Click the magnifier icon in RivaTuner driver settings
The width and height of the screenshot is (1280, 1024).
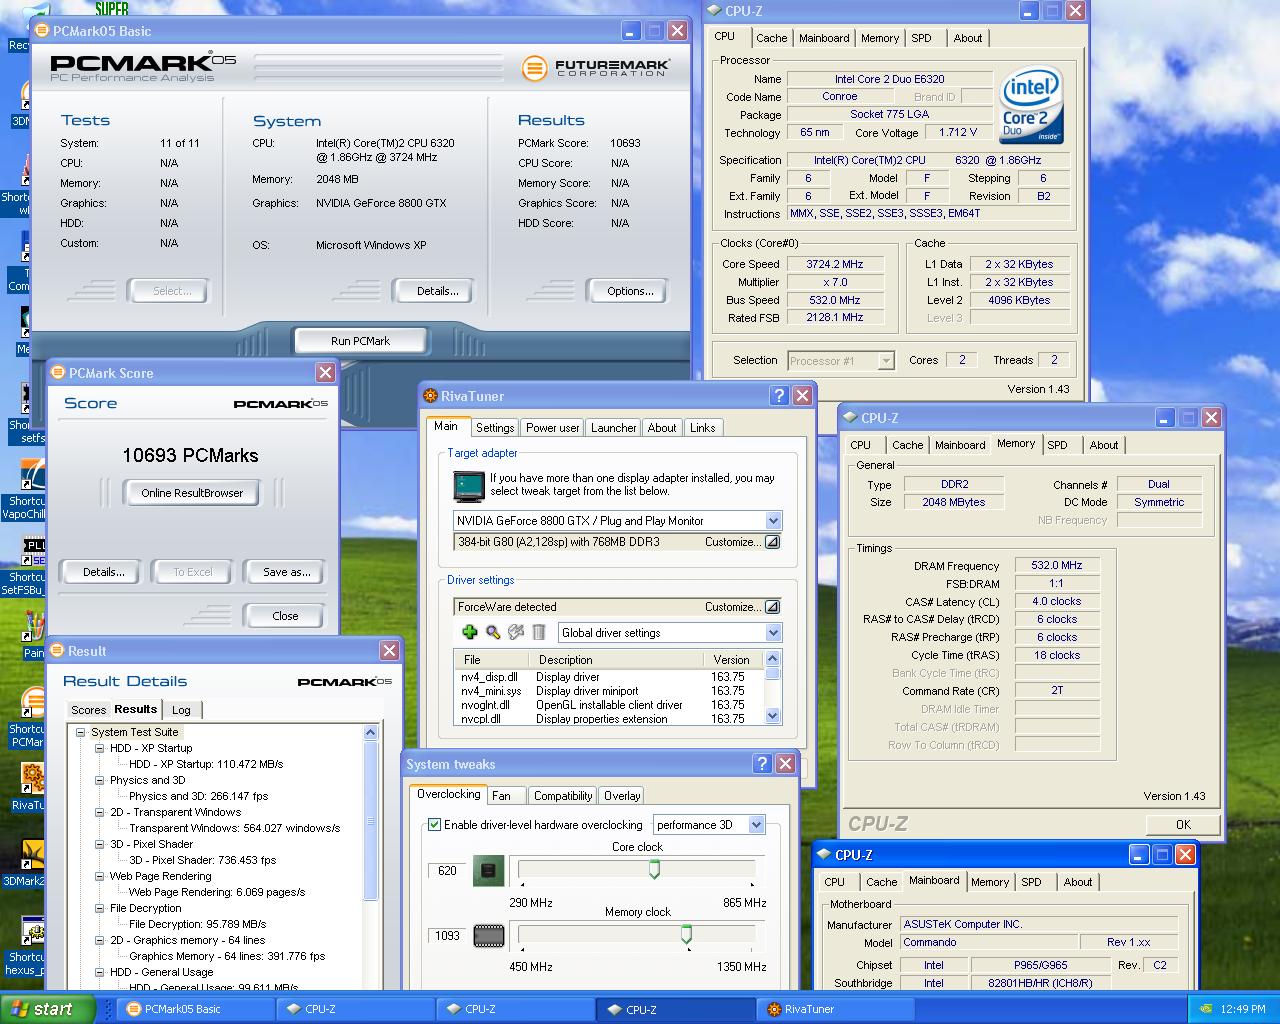coord(493,632)
